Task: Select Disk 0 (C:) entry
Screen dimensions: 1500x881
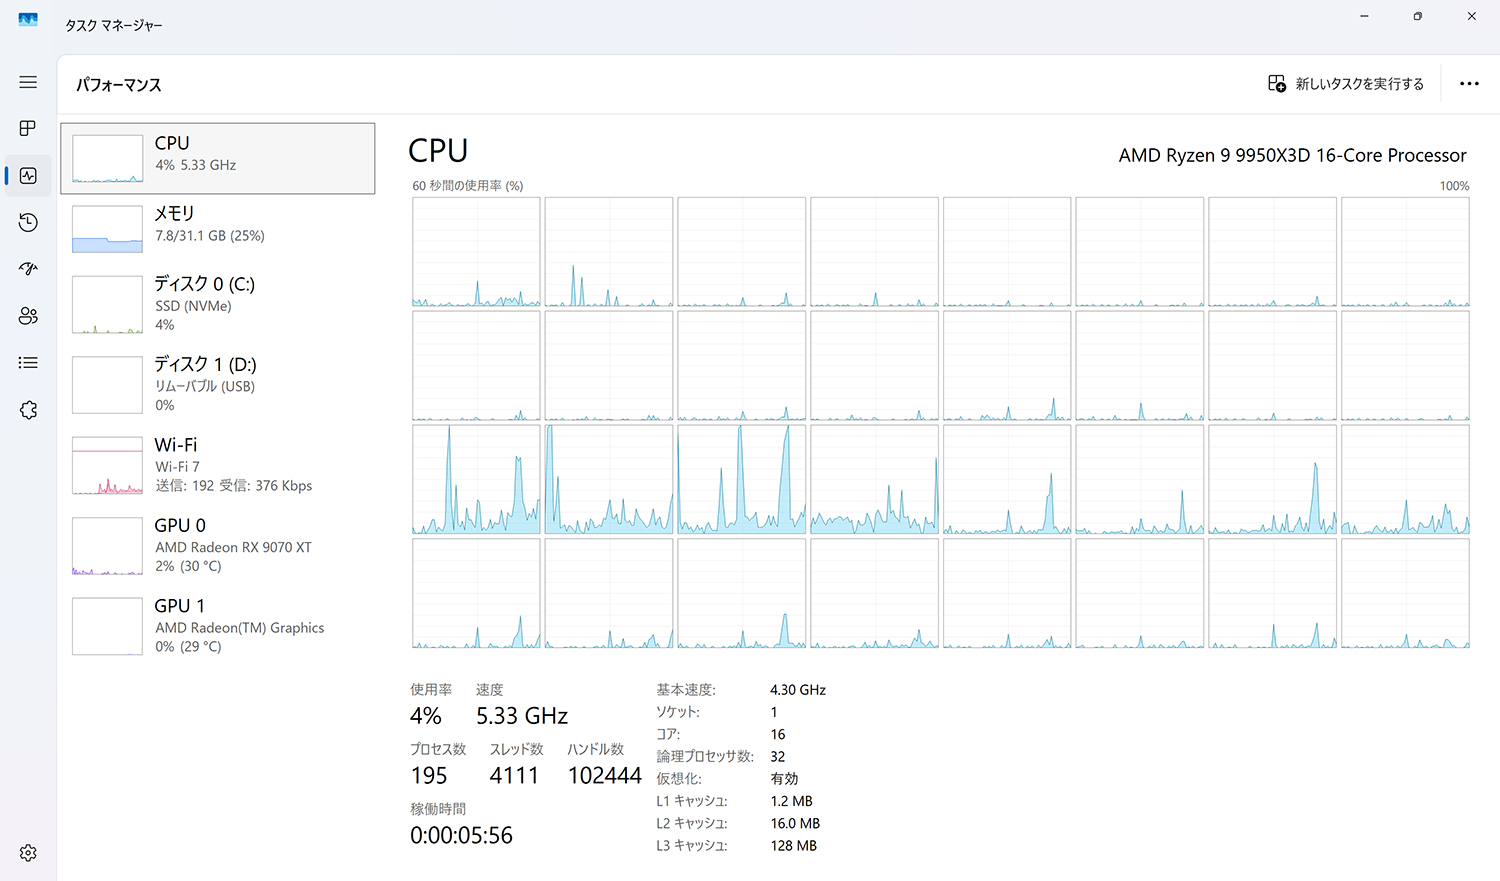Action: tap(218, 304)
